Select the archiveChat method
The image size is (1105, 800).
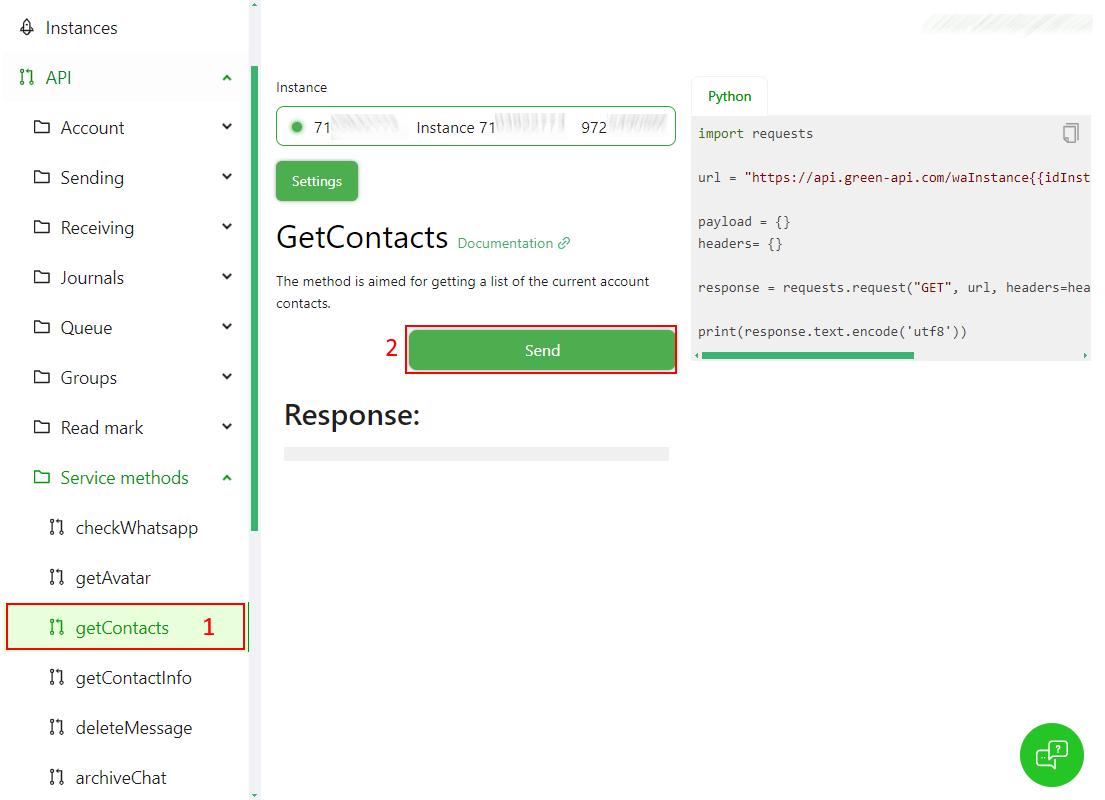pos(121,777)
